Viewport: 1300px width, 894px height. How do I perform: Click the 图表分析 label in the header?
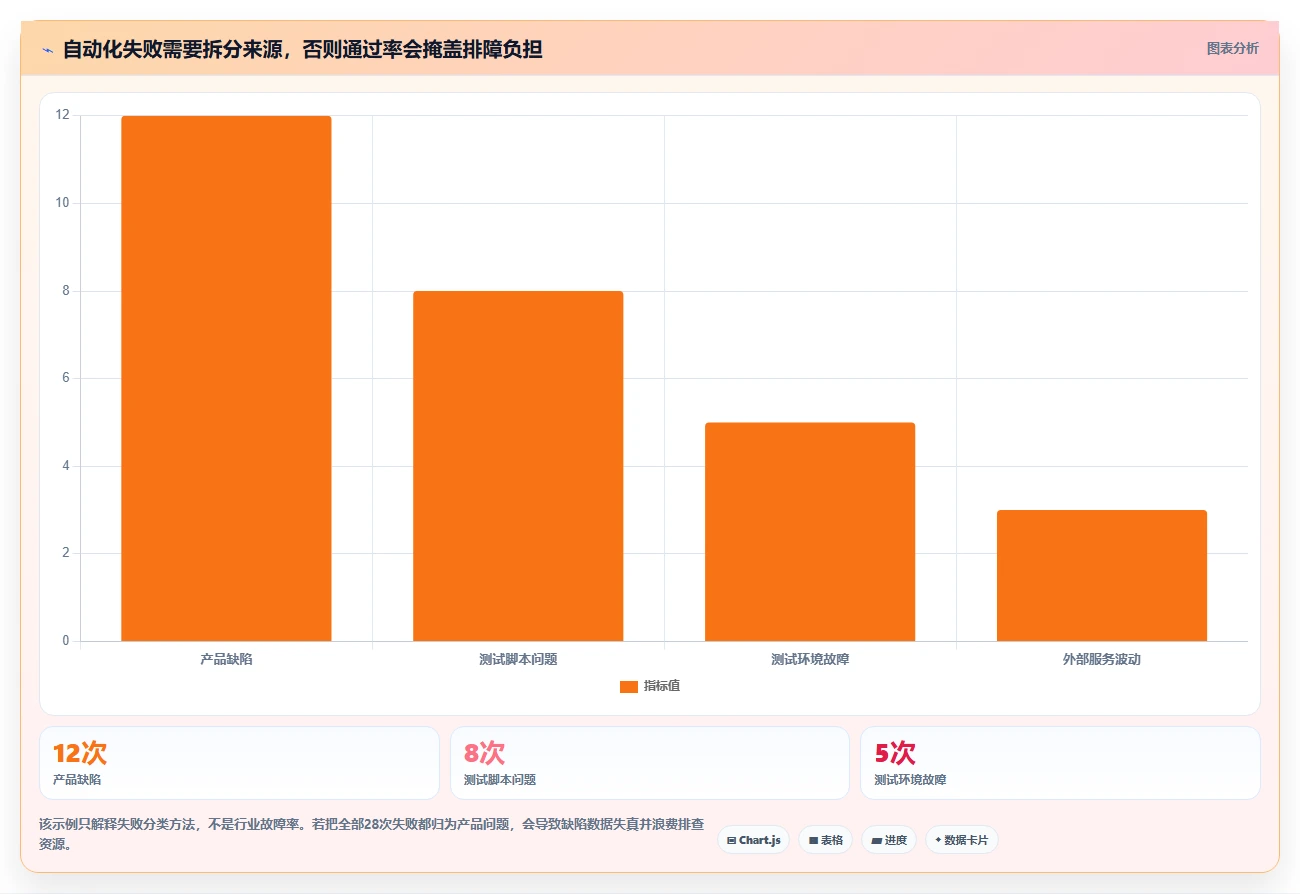pyautogui.click(x=1232, y=48)
